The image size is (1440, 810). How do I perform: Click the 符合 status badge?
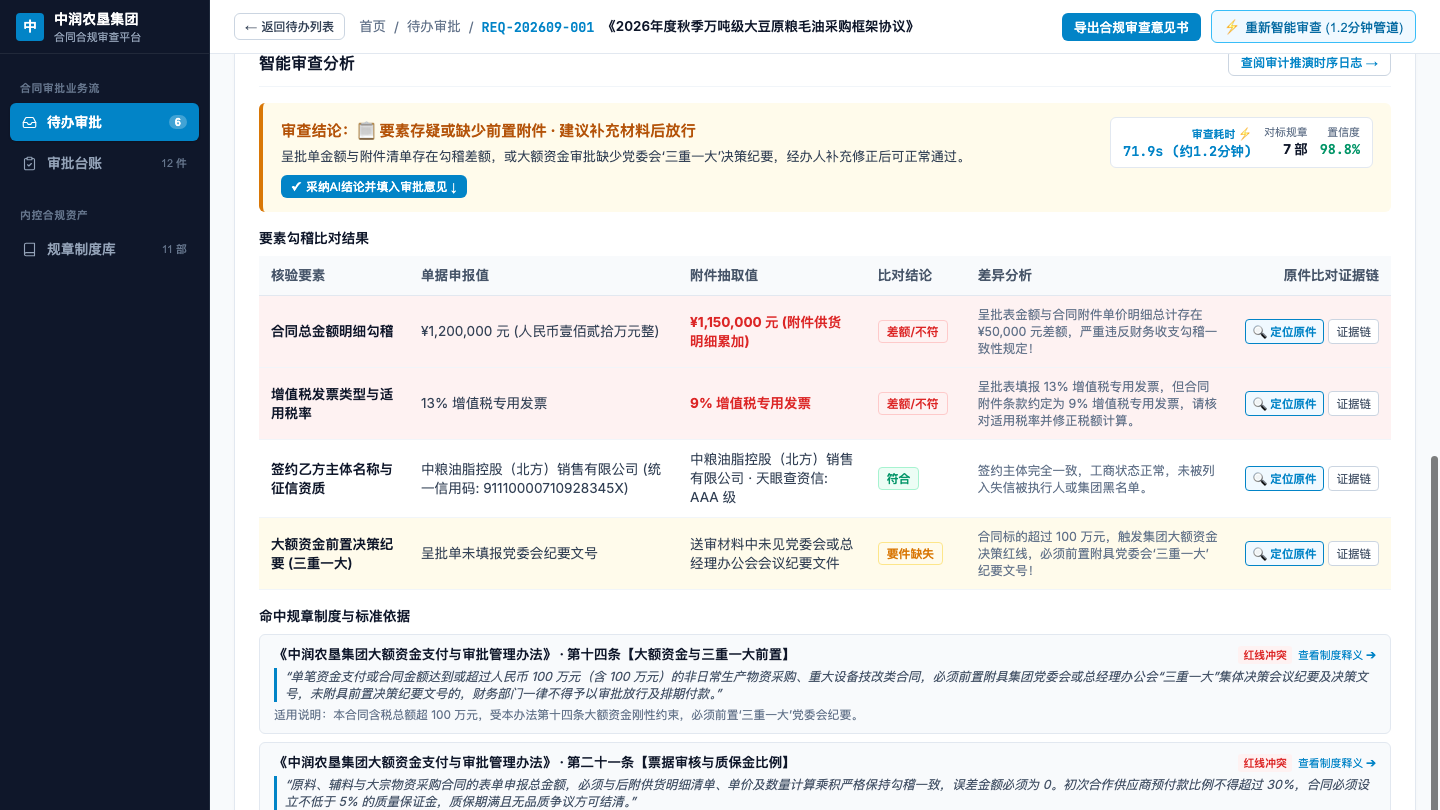[x=898, y=478]
